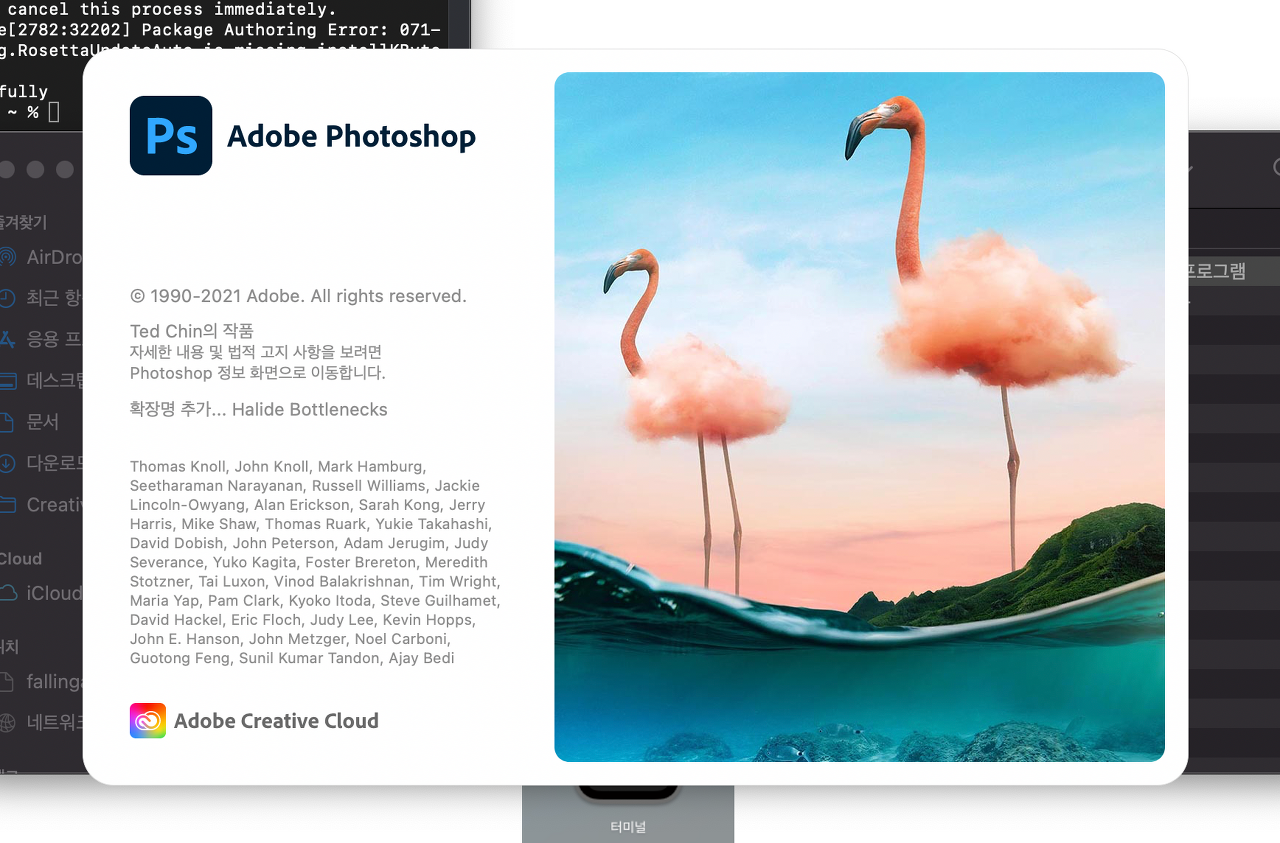Click the Thomas Knoll name in the credits
The image size is (1280, 843).
click(x=178, y=467)
